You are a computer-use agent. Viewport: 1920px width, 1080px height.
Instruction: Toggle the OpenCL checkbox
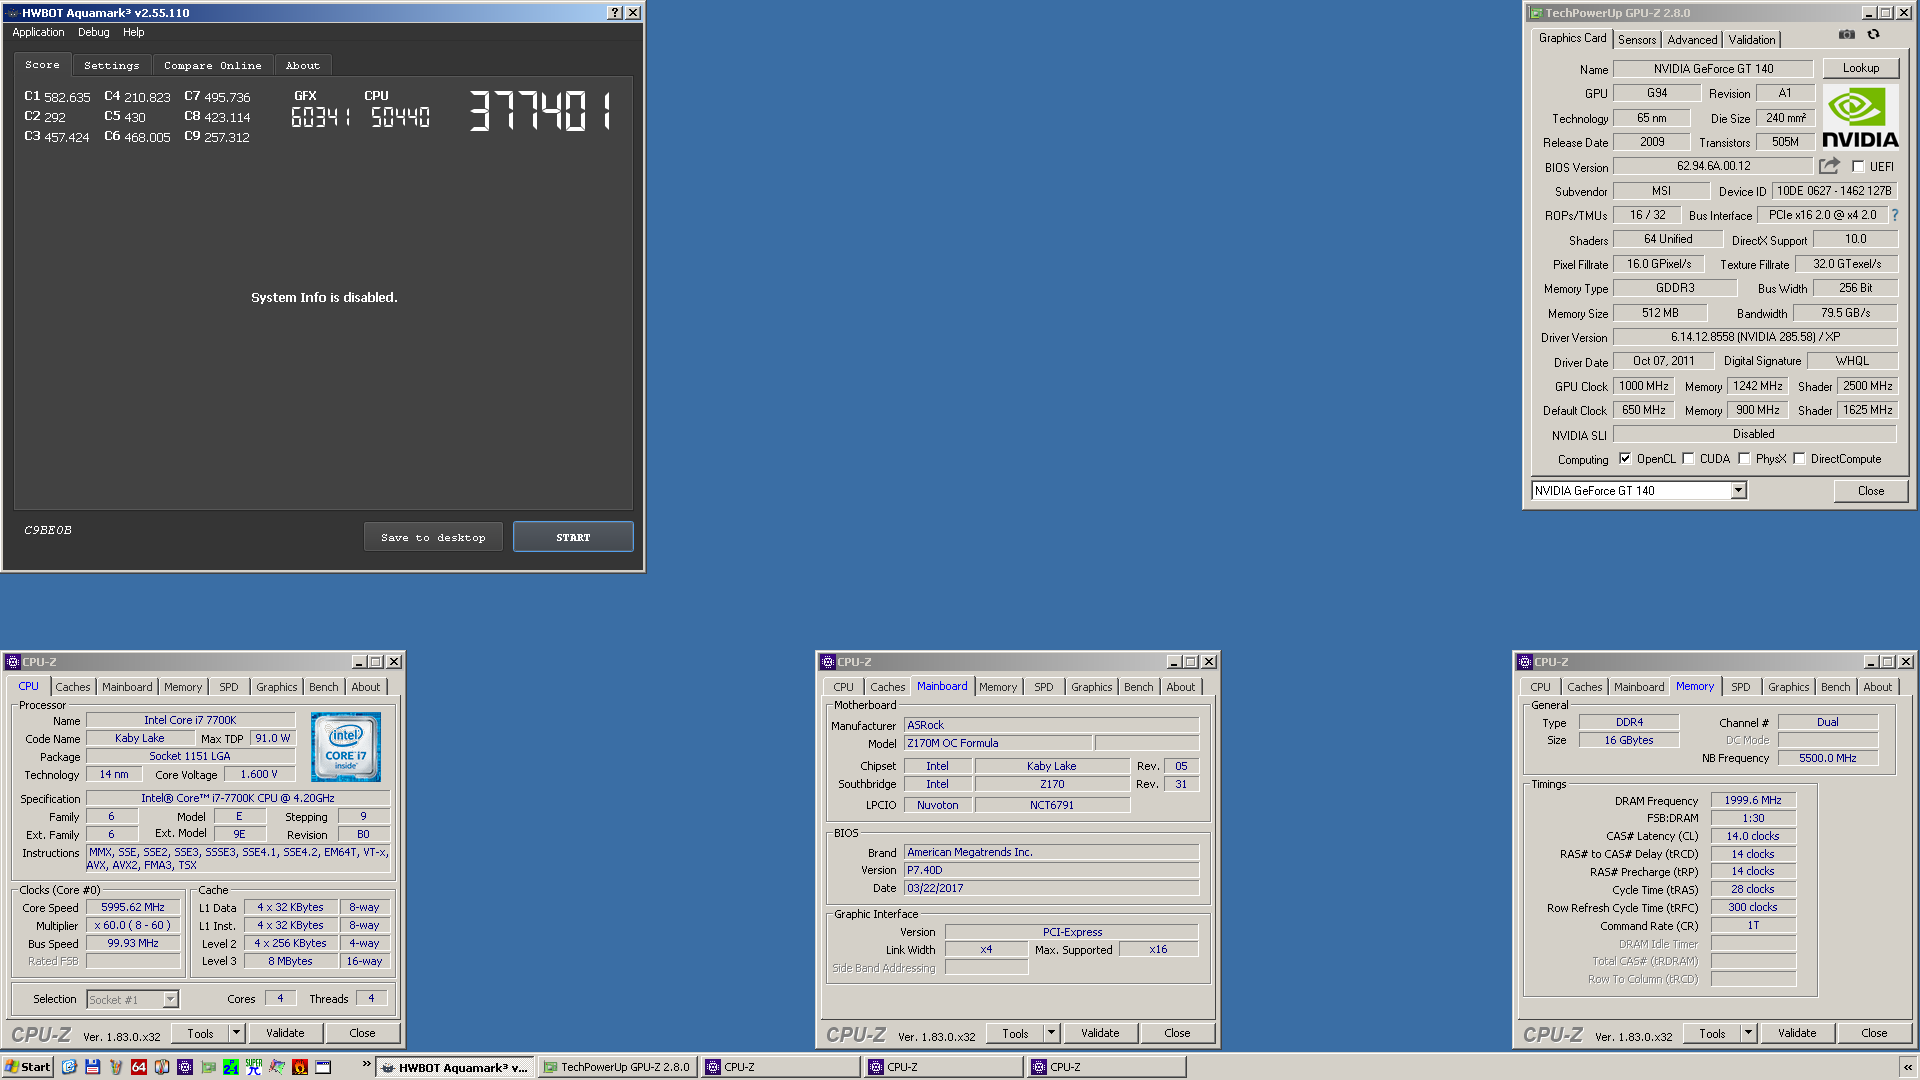point(1625,459)
